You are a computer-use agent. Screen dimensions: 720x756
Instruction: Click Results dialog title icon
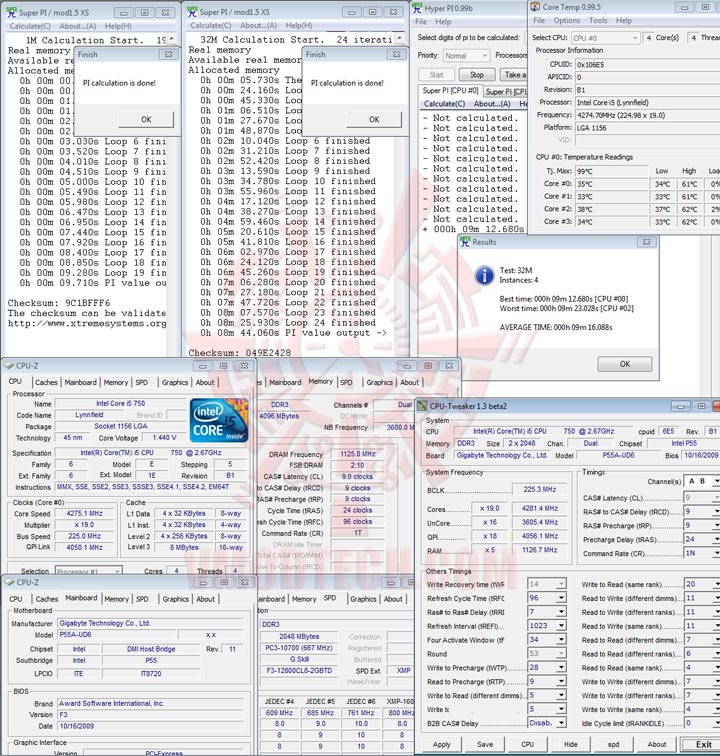coord(465,242)
